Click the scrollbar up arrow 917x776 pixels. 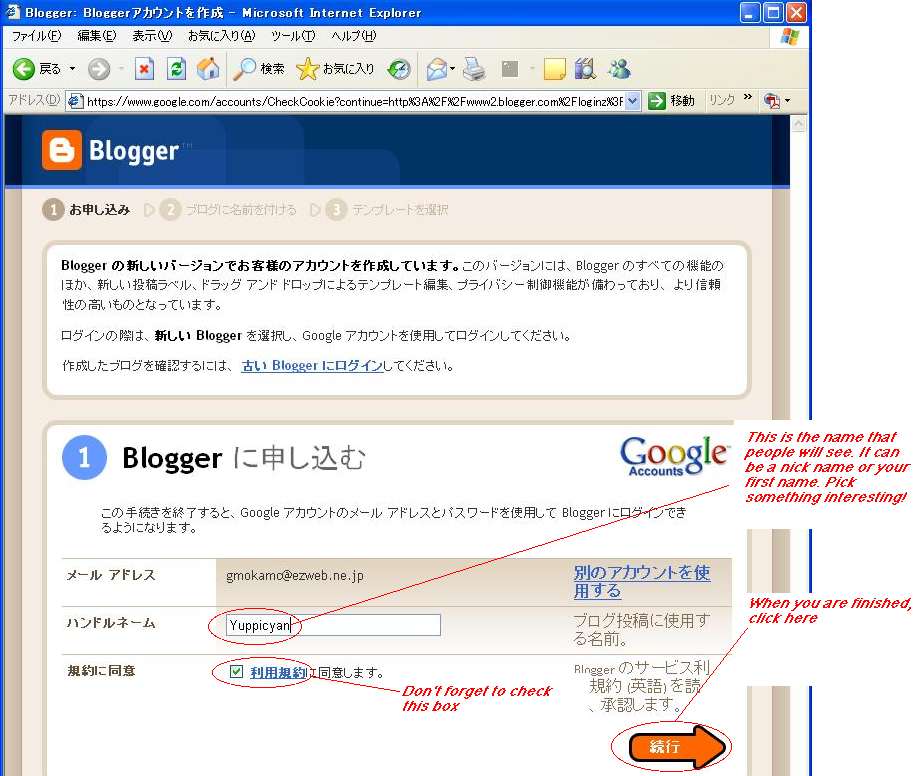[x=798, y=123]
